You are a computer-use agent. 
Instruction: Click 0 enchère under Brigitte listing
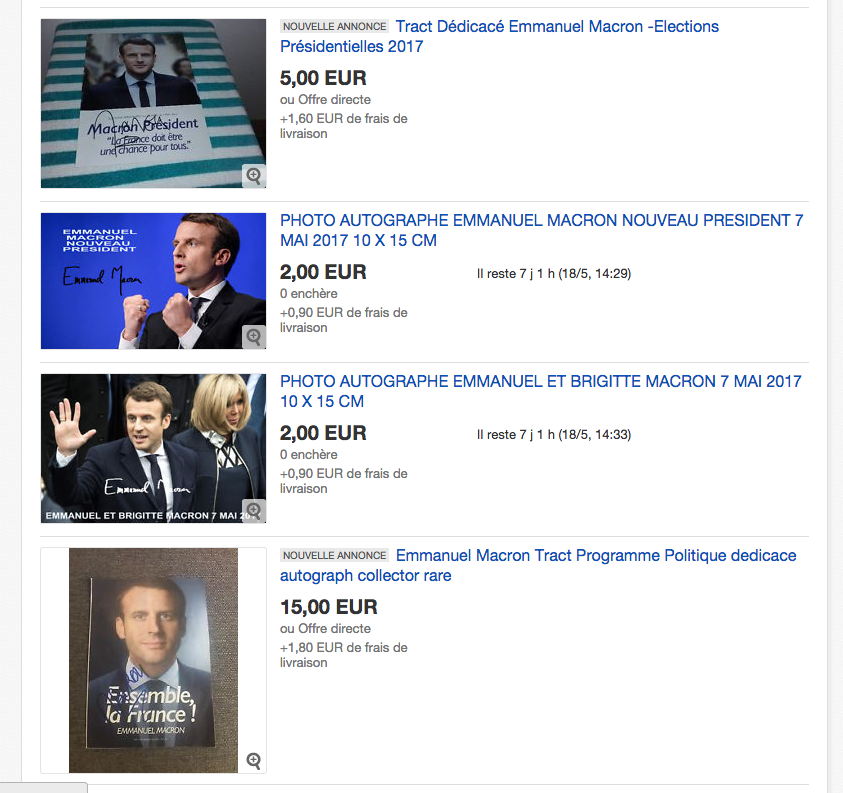point(309,454)
